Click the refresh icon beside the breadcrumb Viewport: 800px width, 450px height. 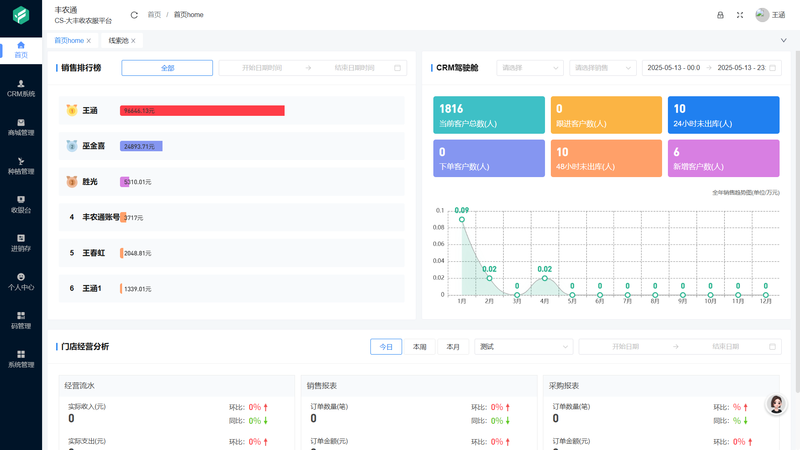click(134, 15)
